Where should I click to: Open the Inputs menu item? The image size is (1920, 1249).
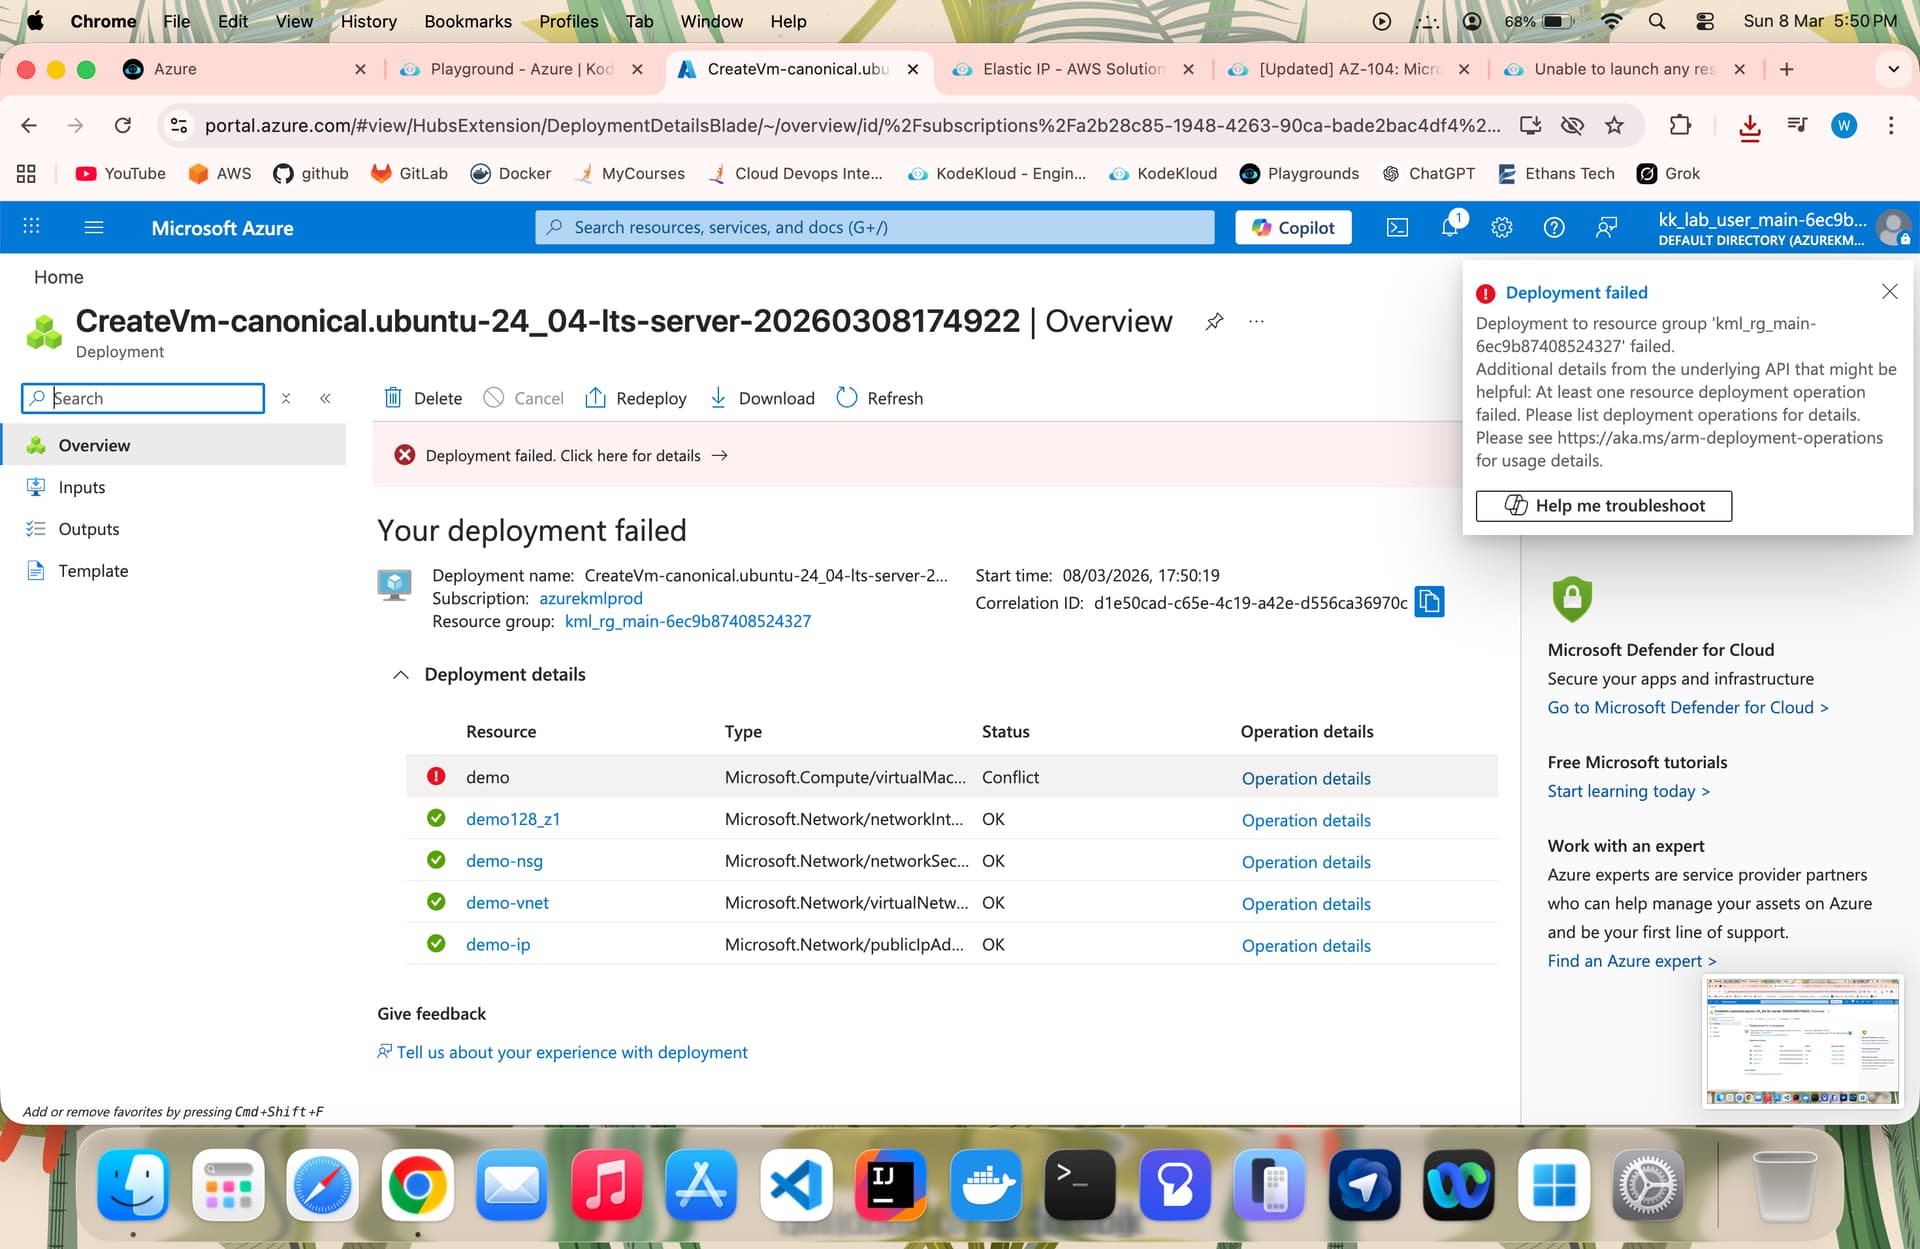click(x=81, y=487)
